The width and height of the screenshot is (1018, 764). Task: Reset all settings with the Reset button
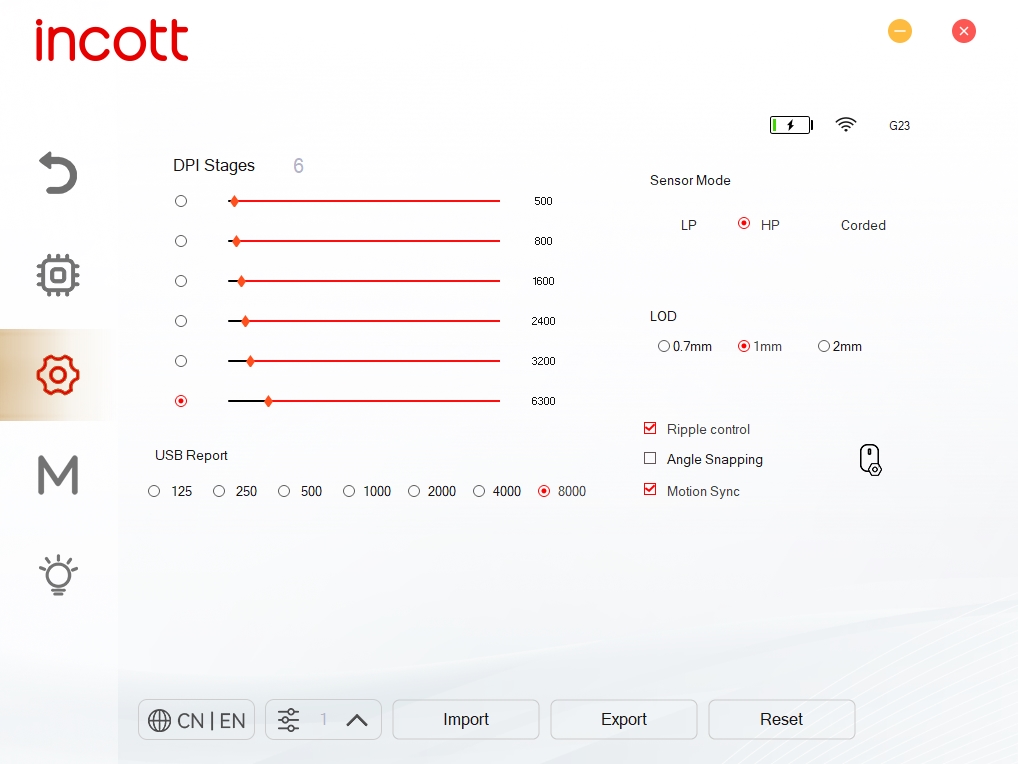tap(781, 719)
